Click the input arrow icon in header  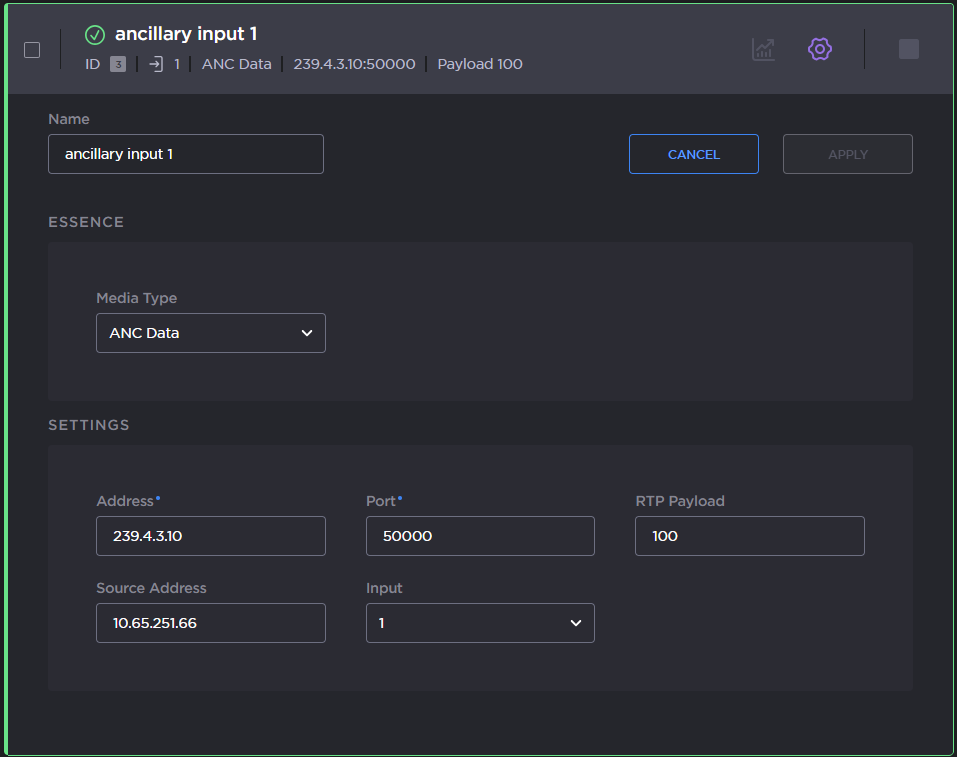click(155, 64)
